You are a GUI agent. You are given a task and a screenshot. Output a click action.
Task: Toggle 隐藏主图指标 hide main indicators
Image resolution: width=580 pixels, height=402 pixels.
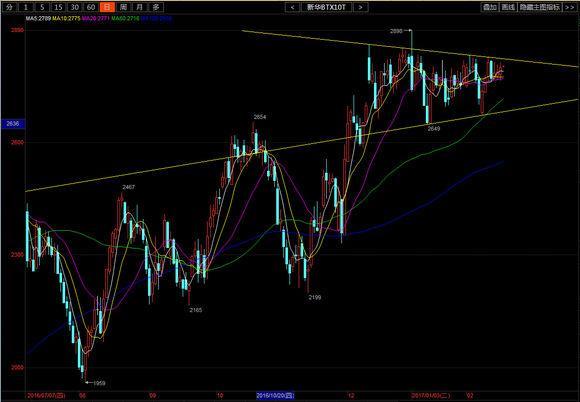pyautogui.click(x=540, y=7)
